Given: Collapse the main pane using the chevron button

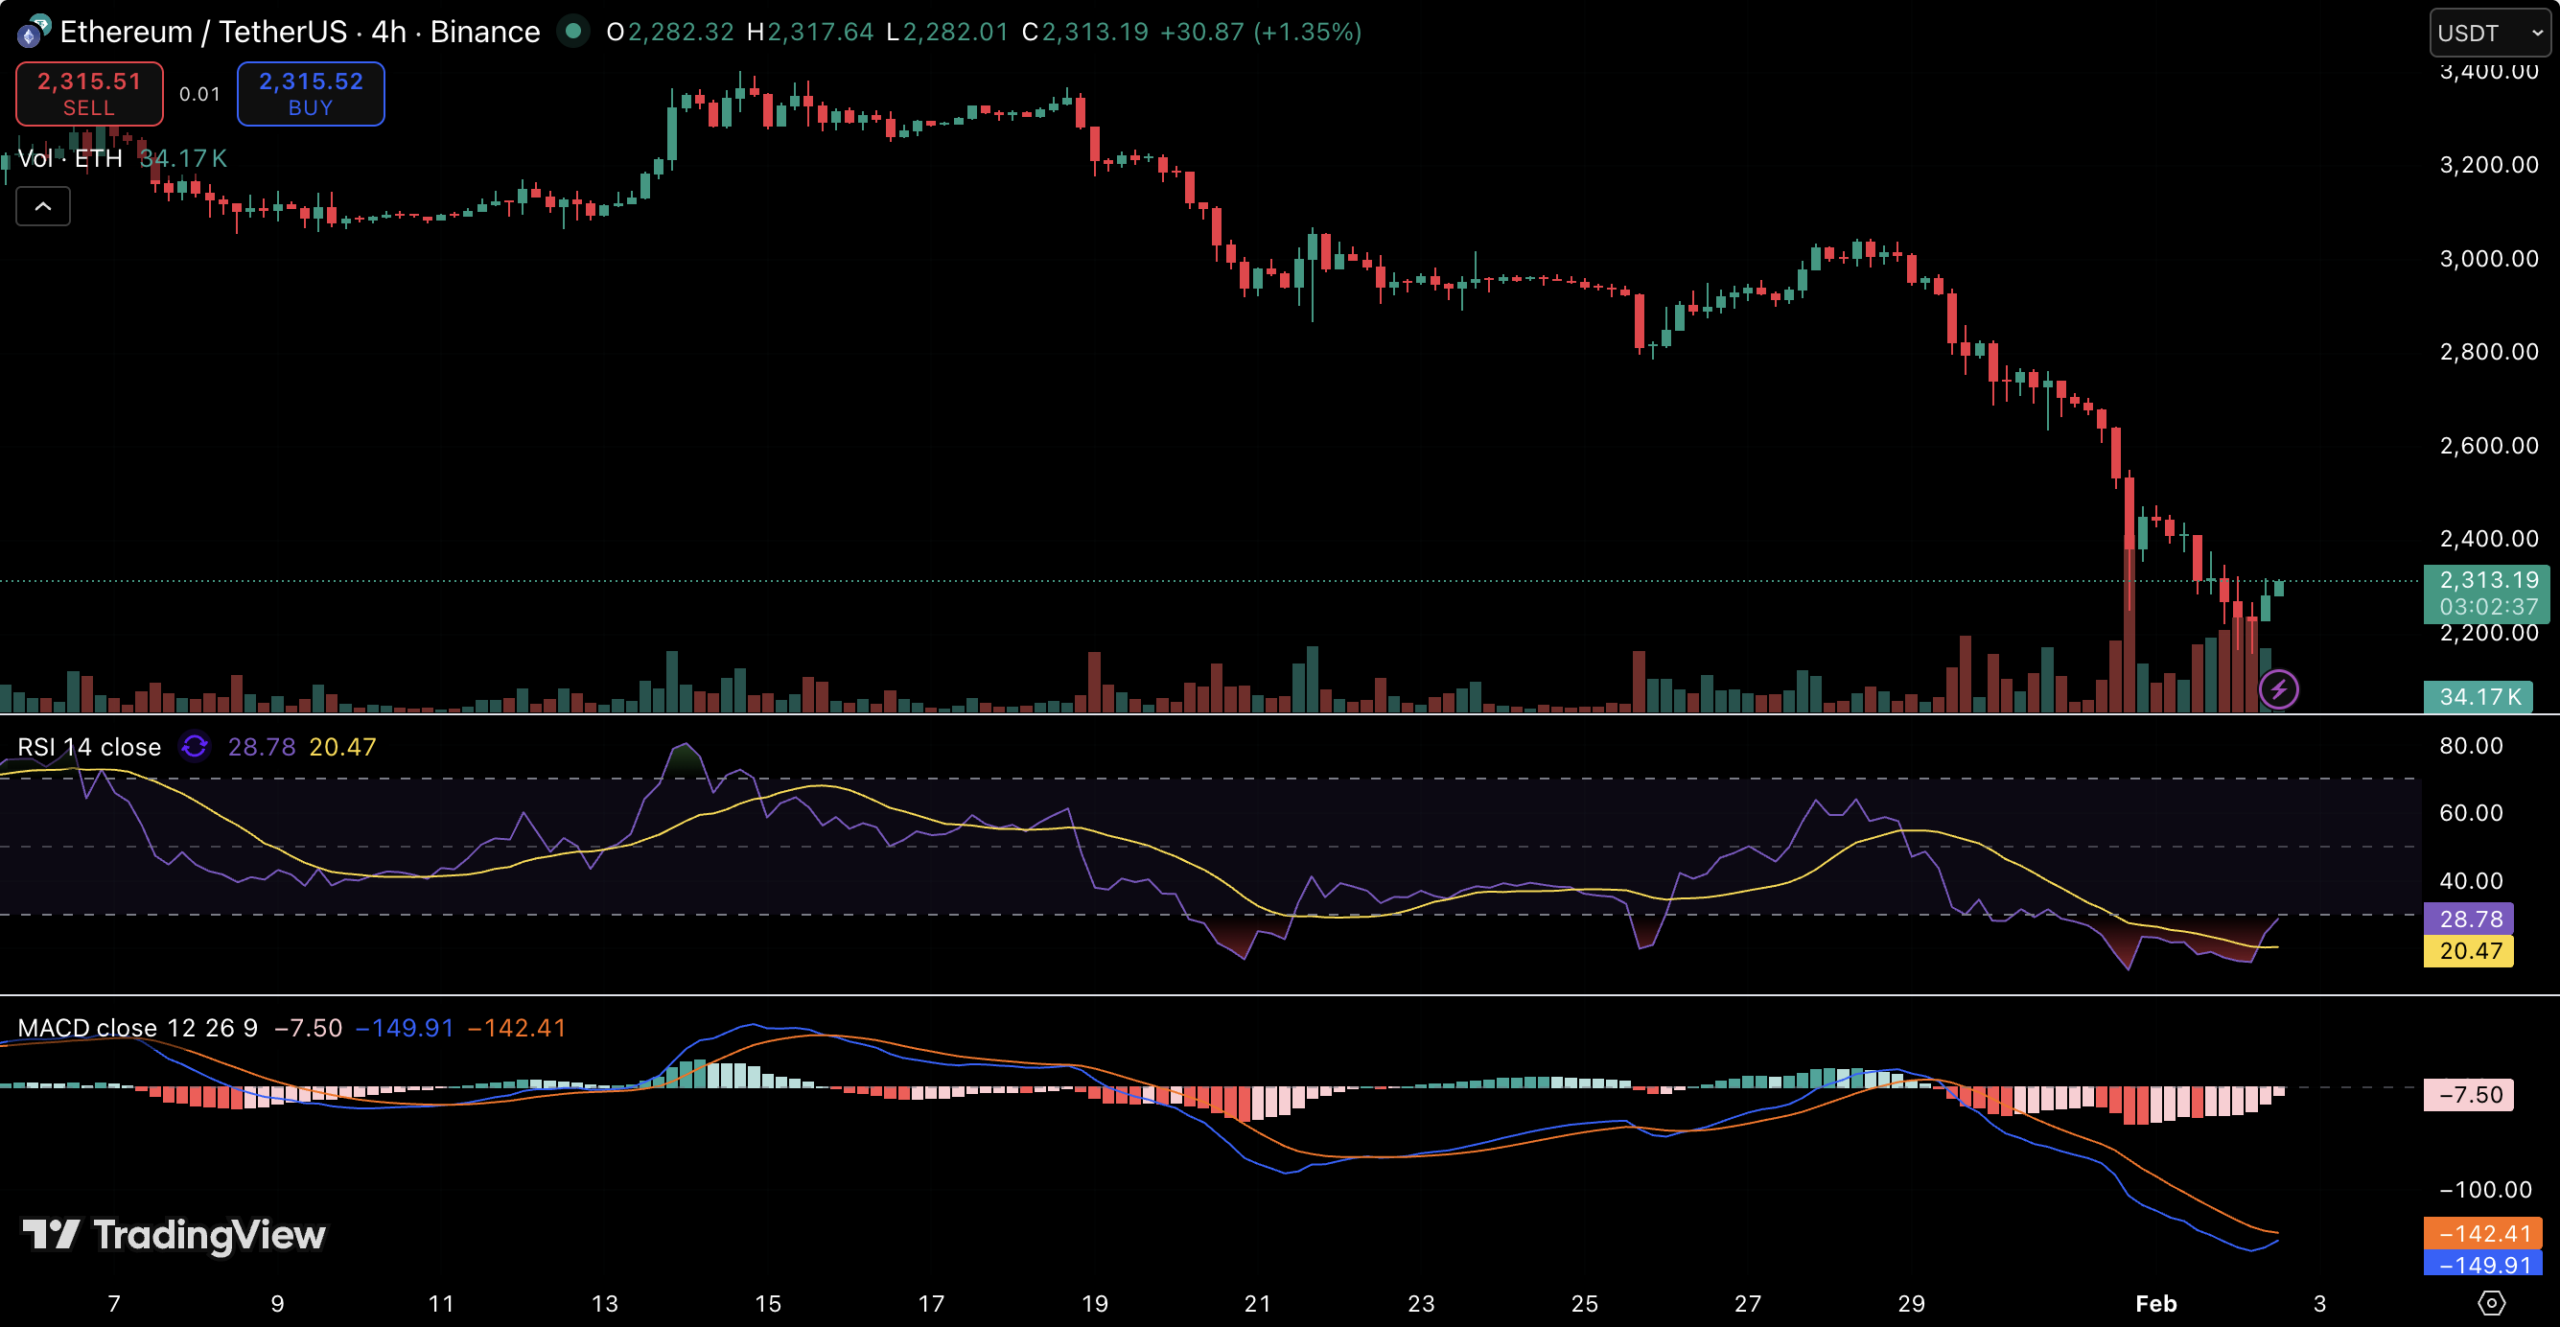Looking at the screenshot, I should pyautogui.click(x=42, y=206).
